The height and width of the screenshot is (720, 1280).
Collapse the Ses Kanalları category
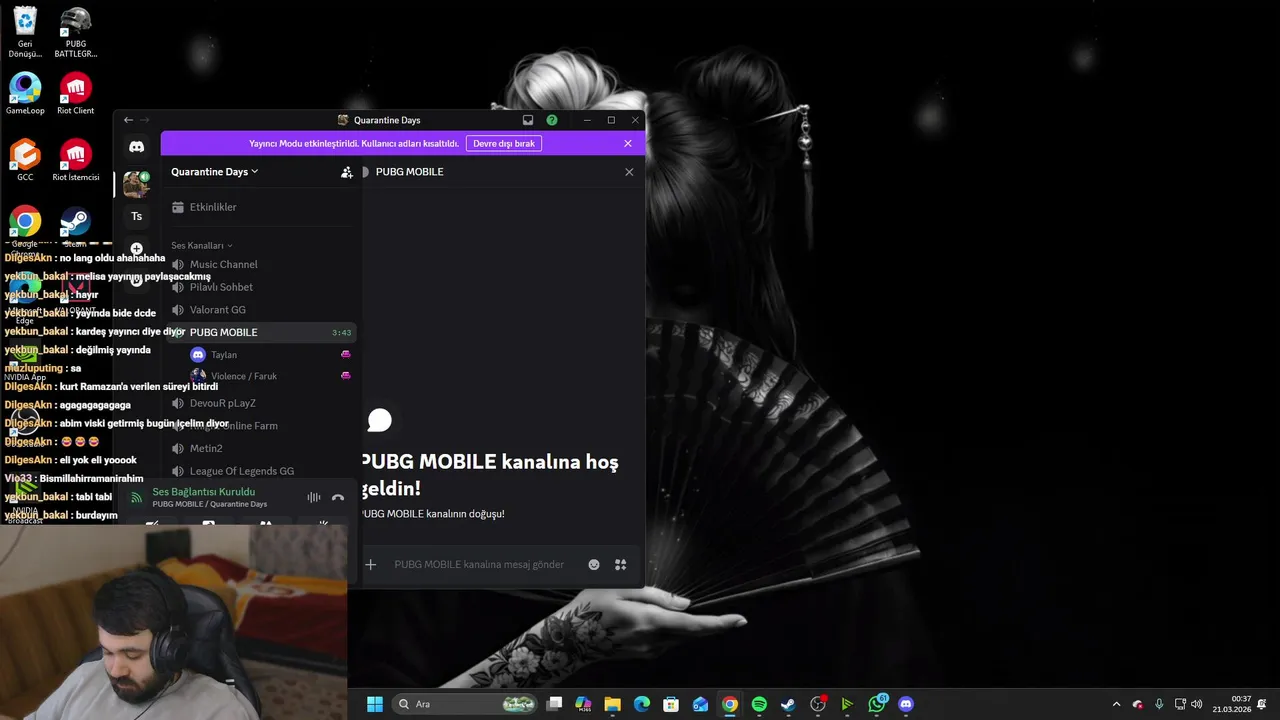tap(201, 245)
